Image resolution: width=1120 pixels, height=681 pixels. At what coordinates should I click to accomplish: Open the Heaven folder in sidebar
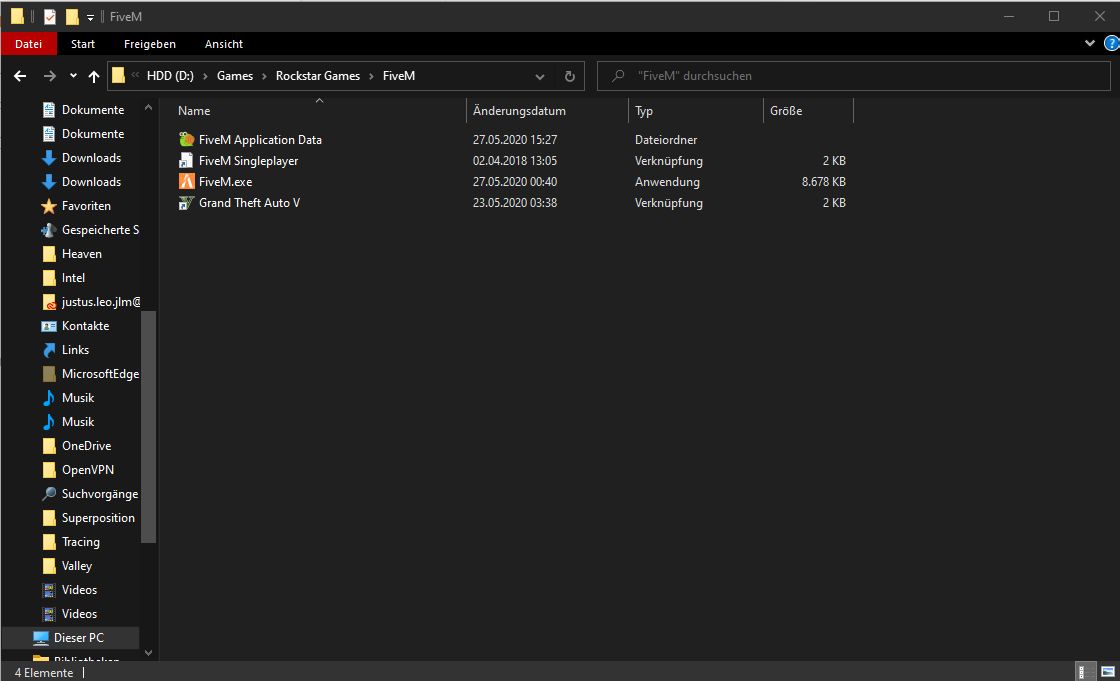click(x=81, y=254)
